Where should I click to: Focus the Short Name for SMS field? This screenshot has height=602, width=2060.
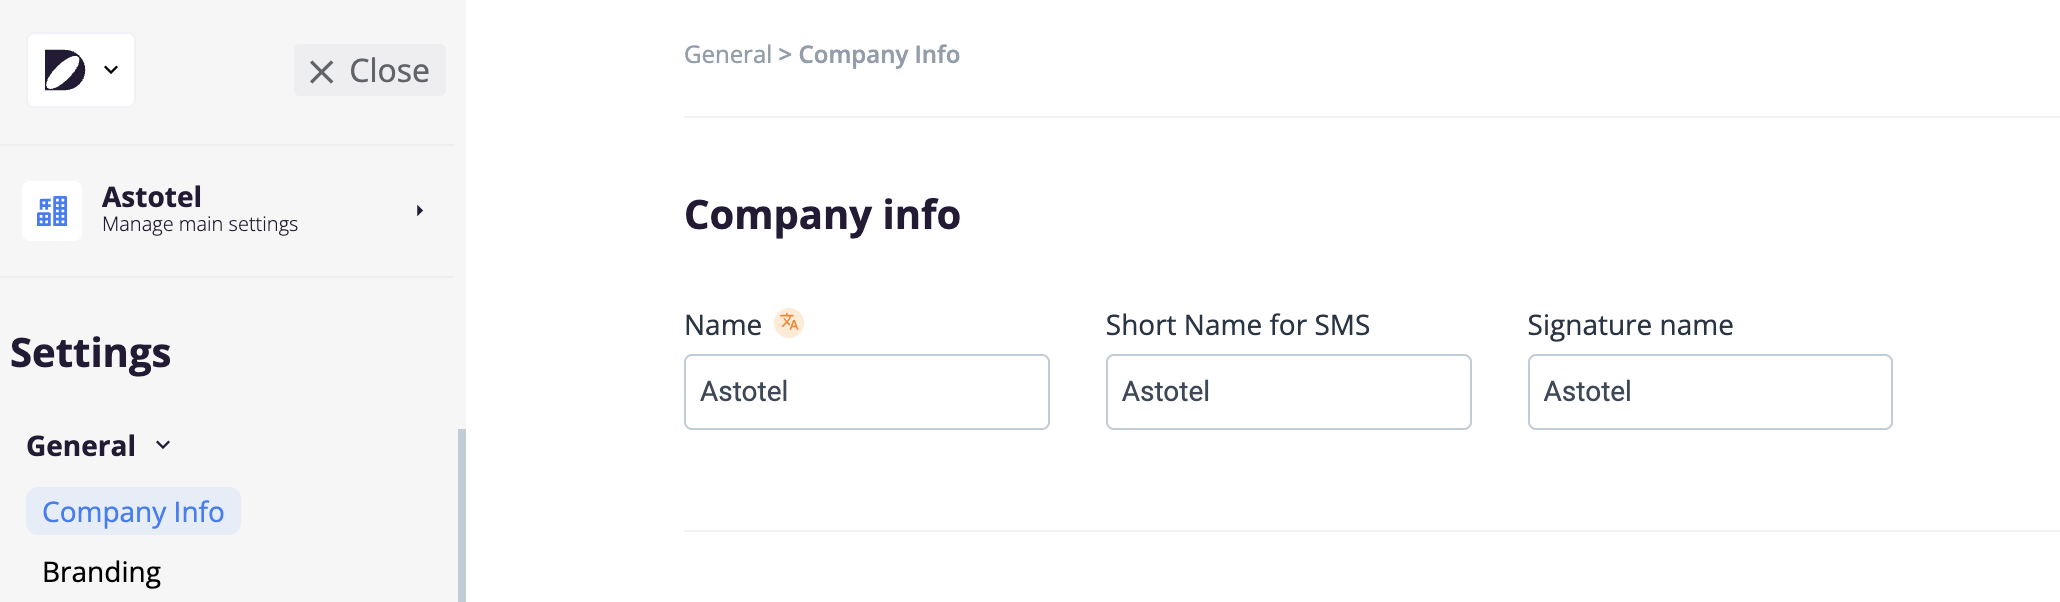click(1288, 392)
